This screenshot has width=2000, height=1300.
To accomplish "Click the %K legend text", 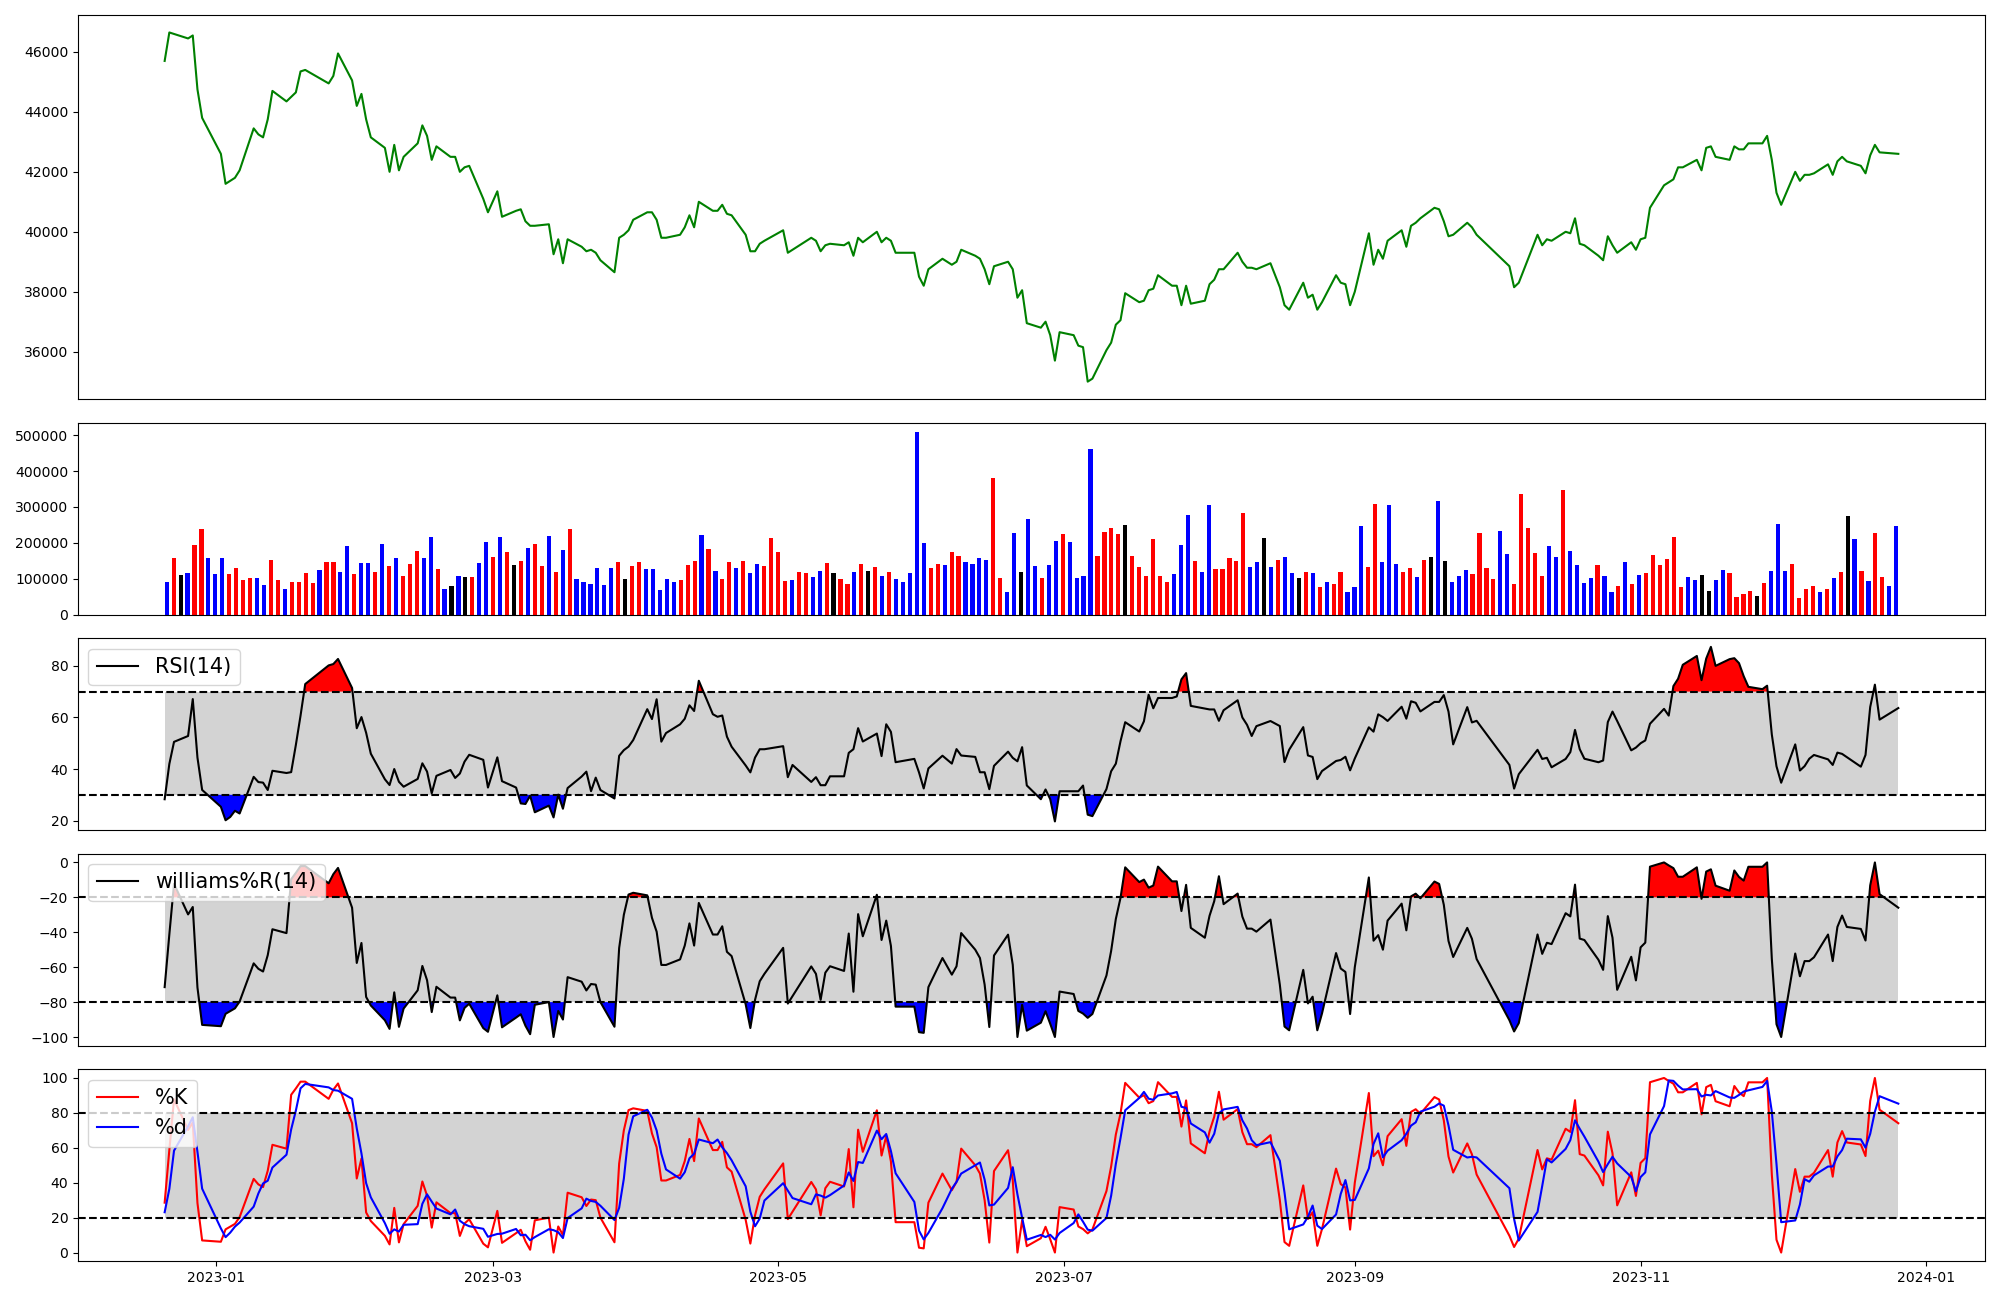I will [171, 1097].
